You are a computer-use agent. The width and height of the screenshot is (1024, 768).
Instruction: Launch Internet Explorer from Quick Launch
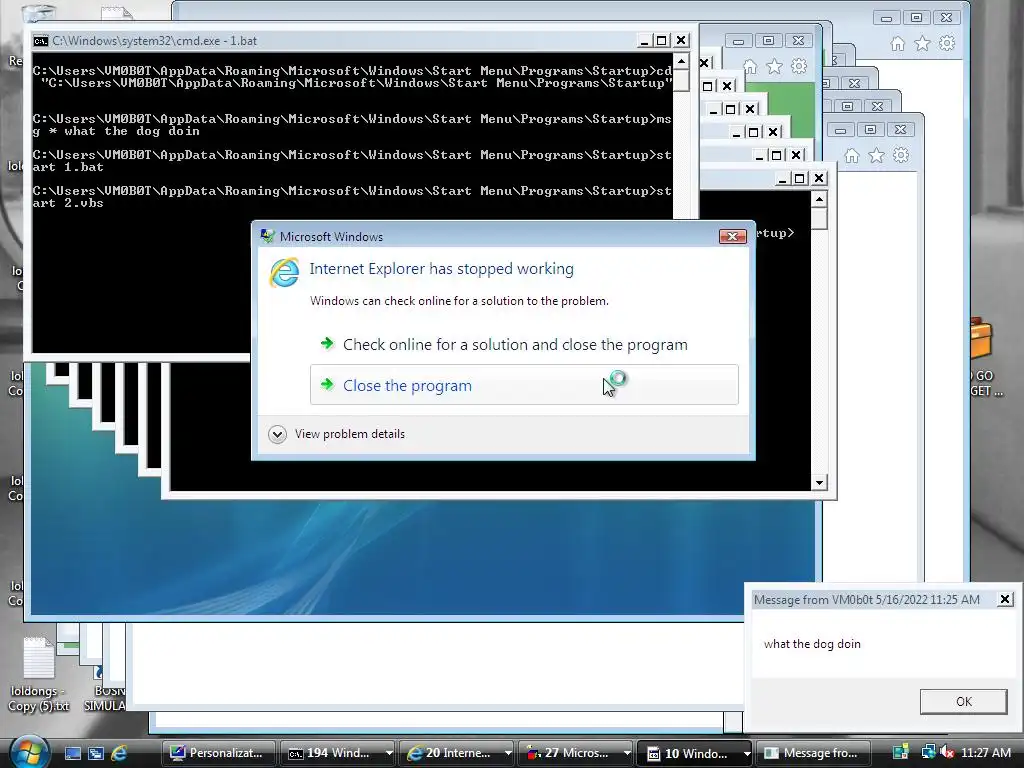[x=119, y=753]
